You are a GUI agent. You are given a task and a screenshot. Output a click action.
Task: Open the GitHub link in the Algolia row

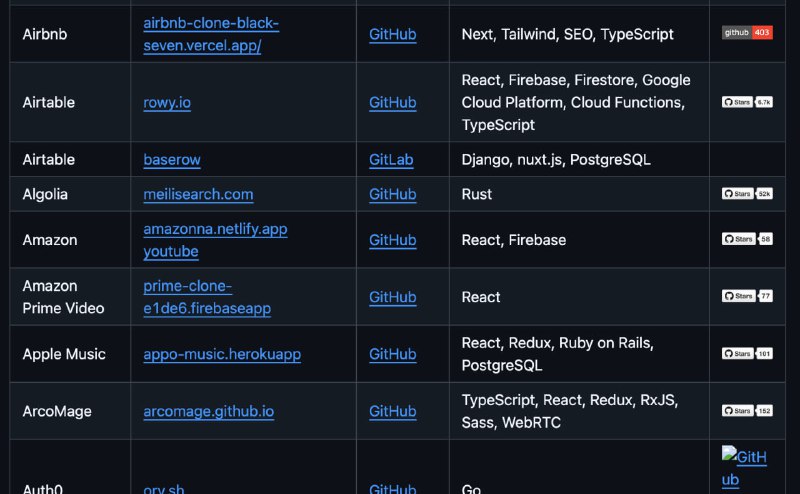point(393,194)
